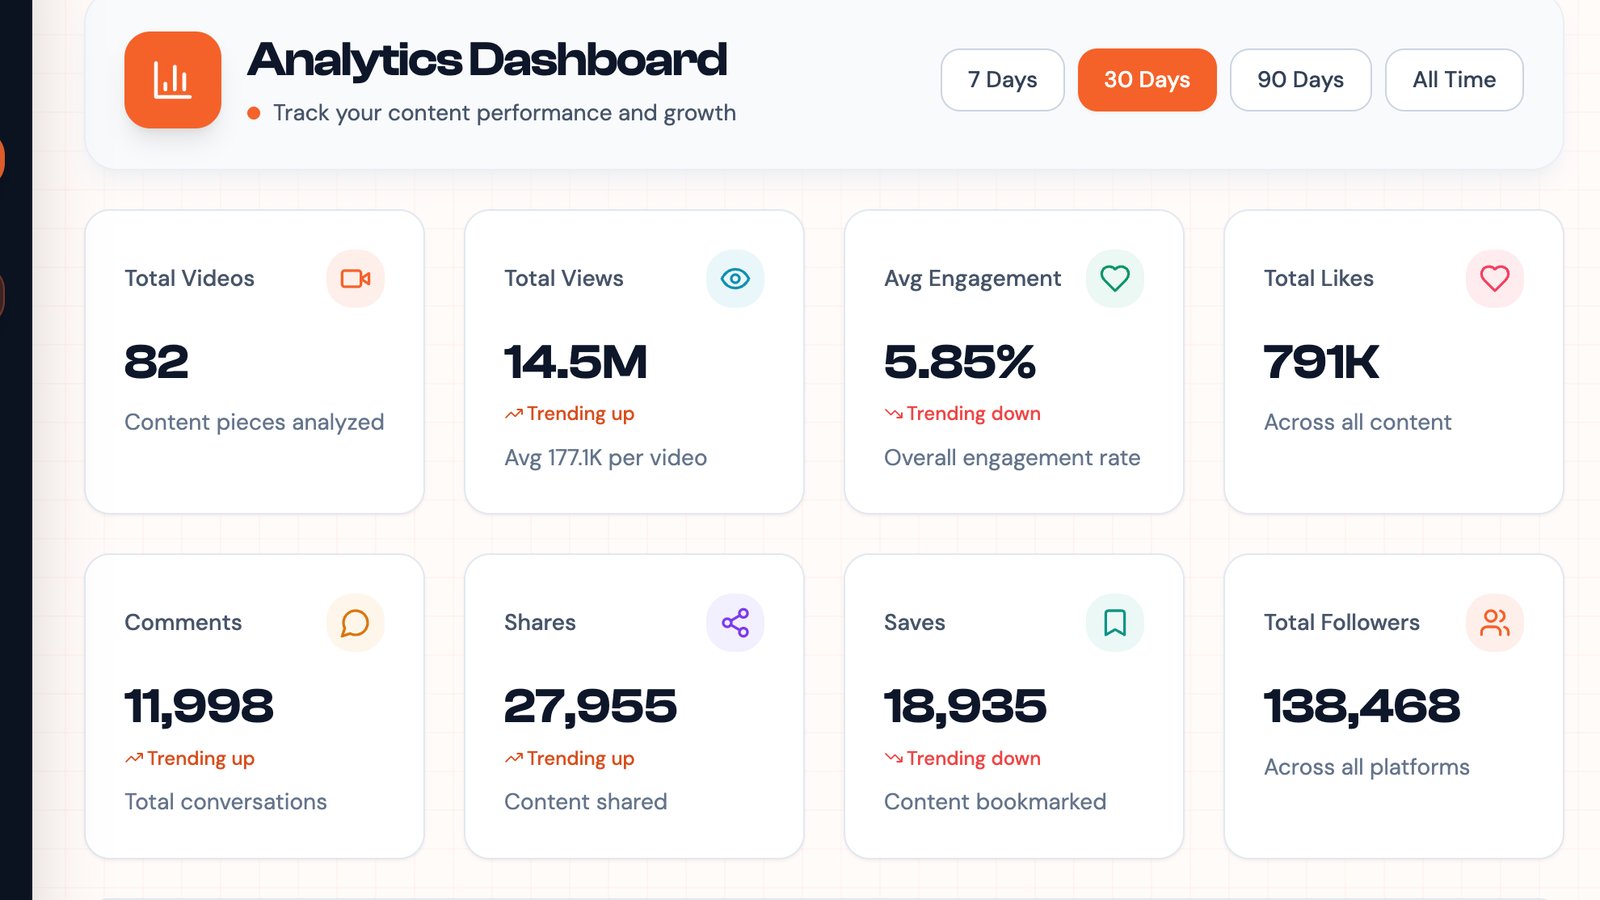Click the Analytics Dashboard heading

(487, 60)
